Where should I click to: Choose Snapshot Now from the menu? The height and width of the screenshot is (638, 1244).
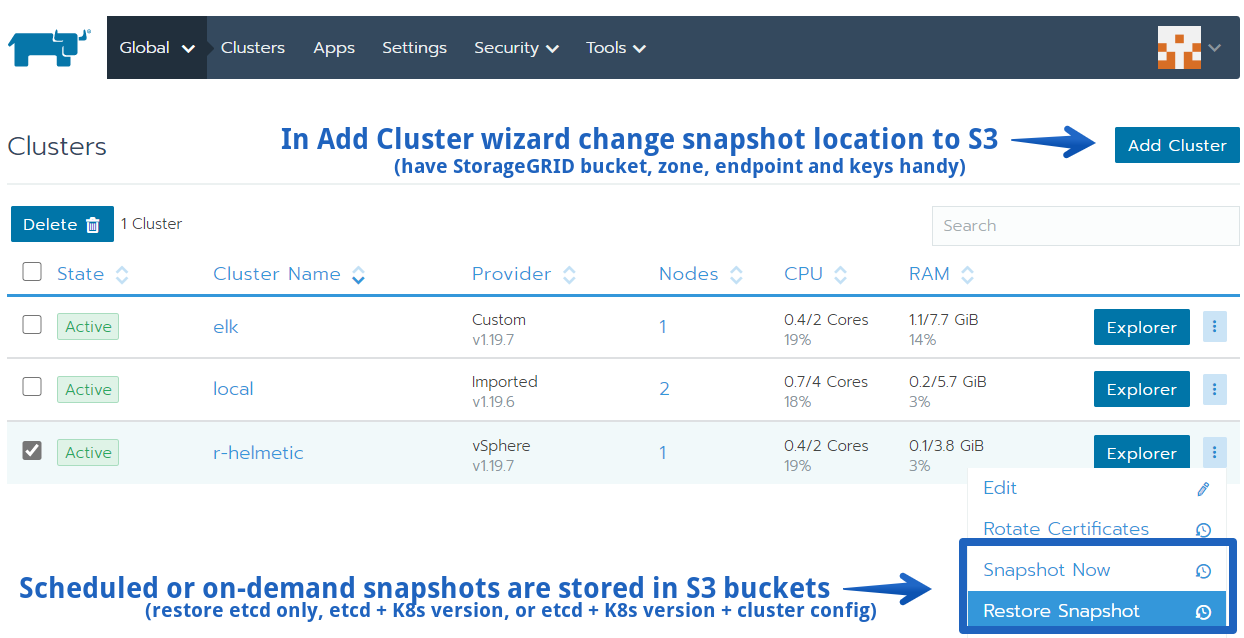[1097, 570]
